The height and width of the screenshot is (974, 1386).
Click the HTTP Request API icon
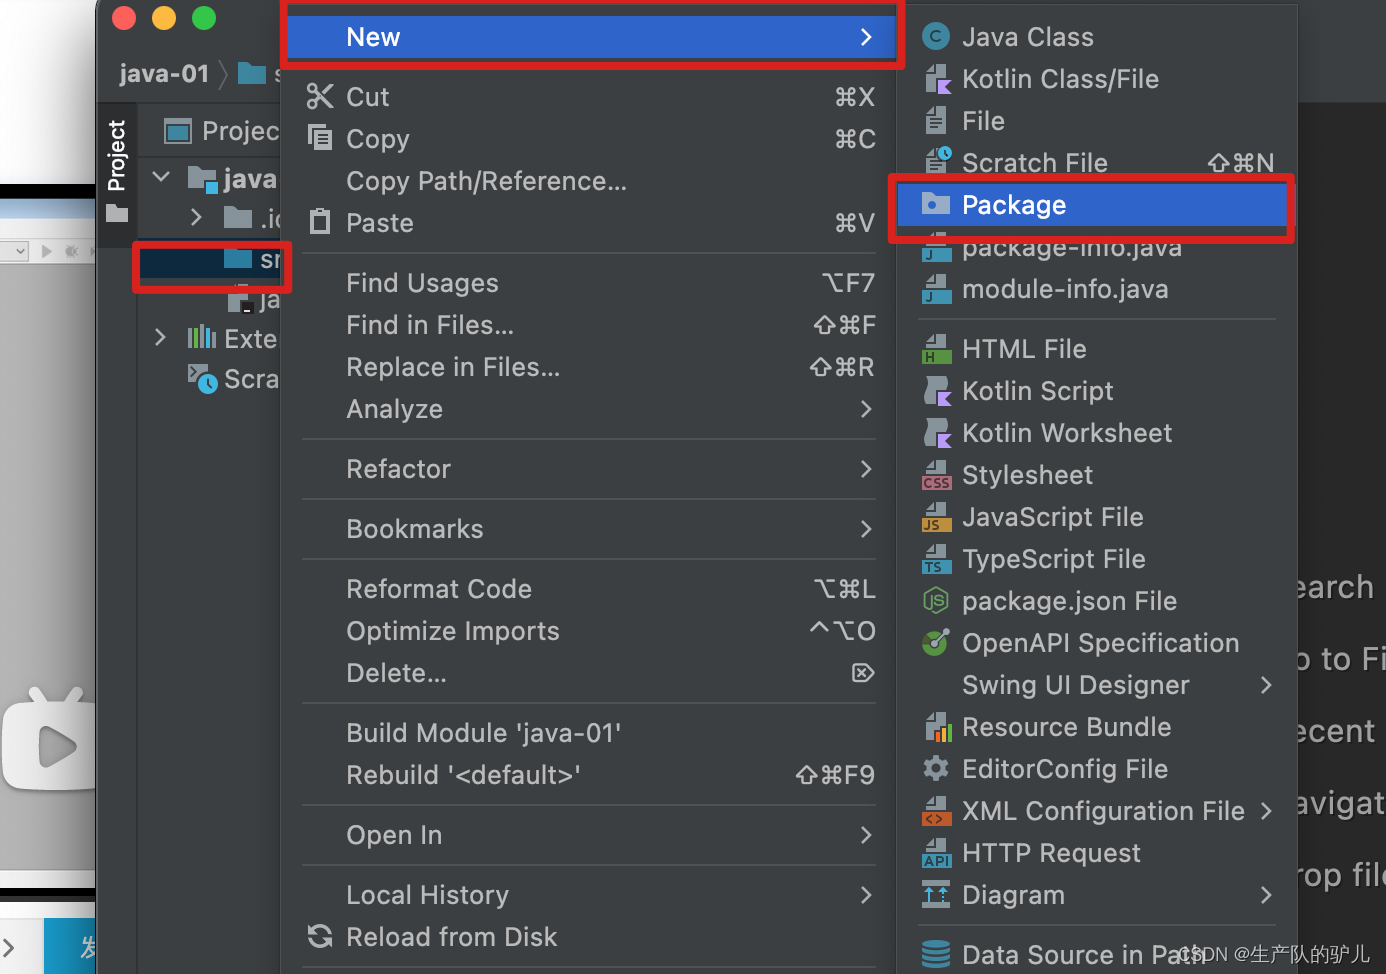coord(936,853)
